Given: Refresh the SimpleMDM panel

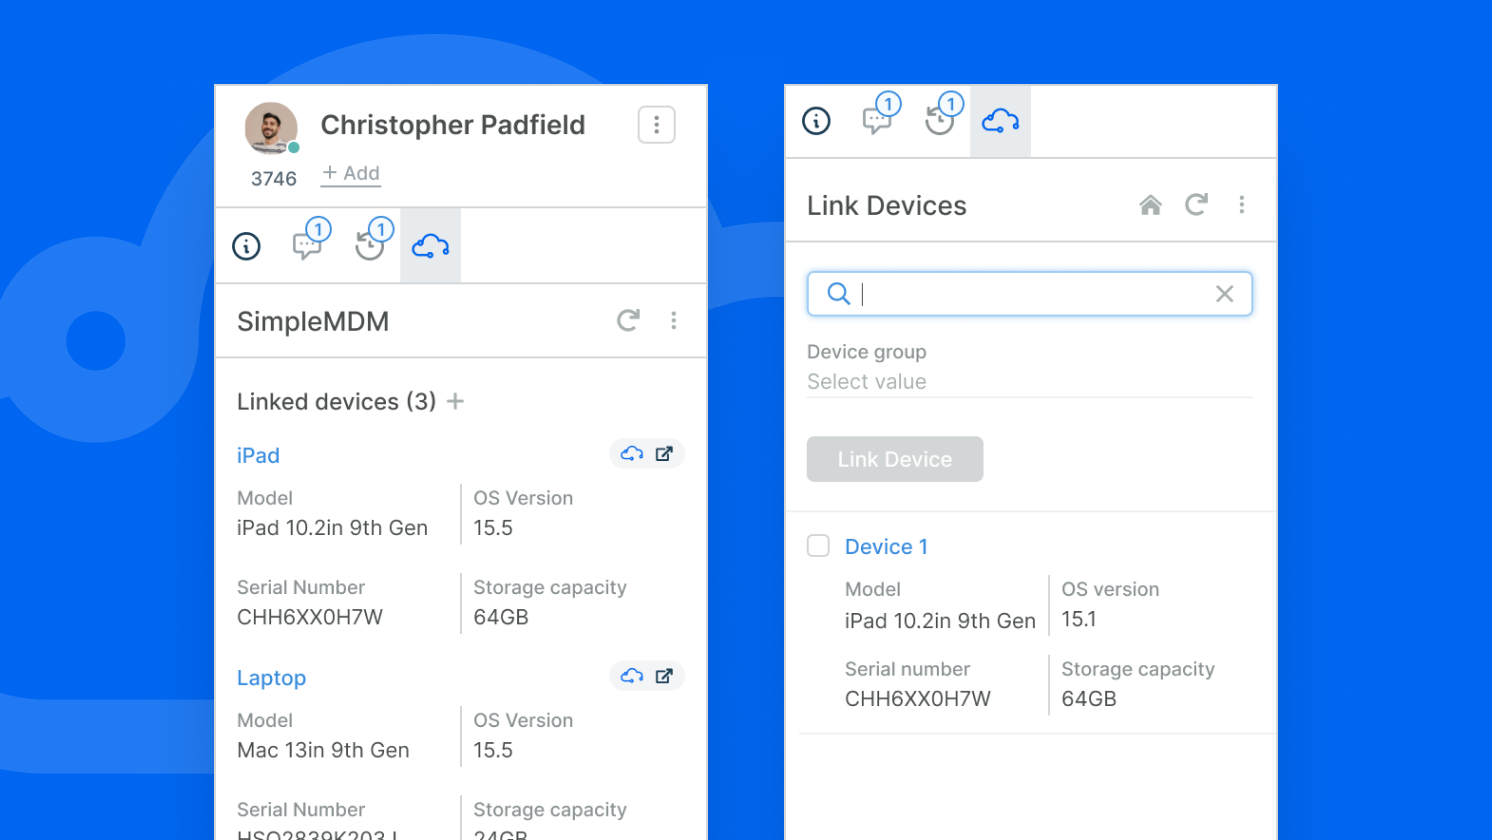Looking at the screenshot, I should pyautogui.click(x=628, y=321).
